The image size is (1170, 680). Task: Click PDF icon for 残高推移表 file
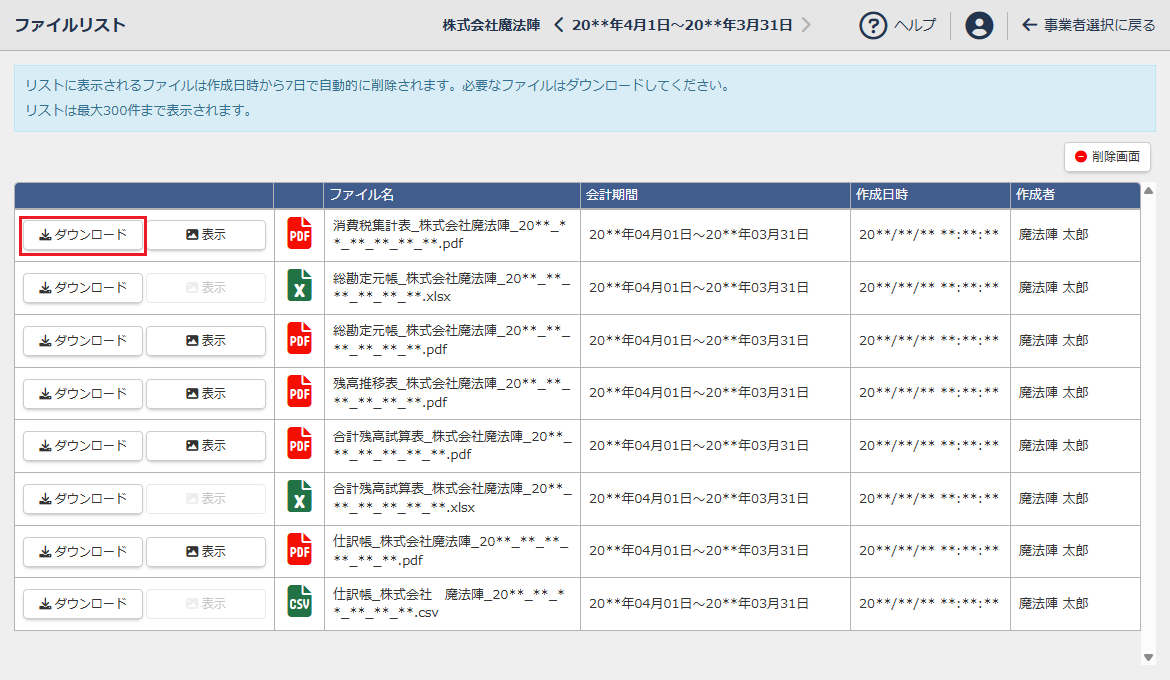pos(299,393)
